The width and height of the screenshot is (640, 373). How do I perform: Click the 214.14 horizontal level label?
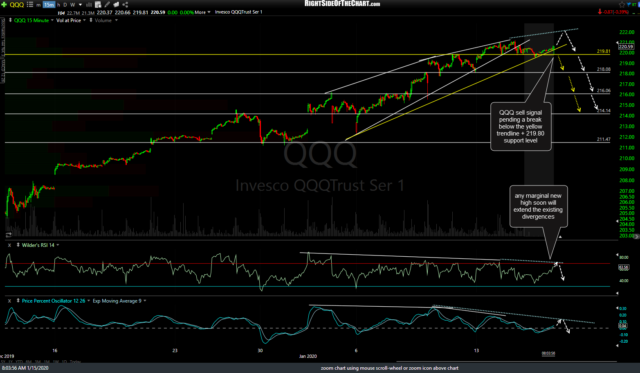(603, 111)
